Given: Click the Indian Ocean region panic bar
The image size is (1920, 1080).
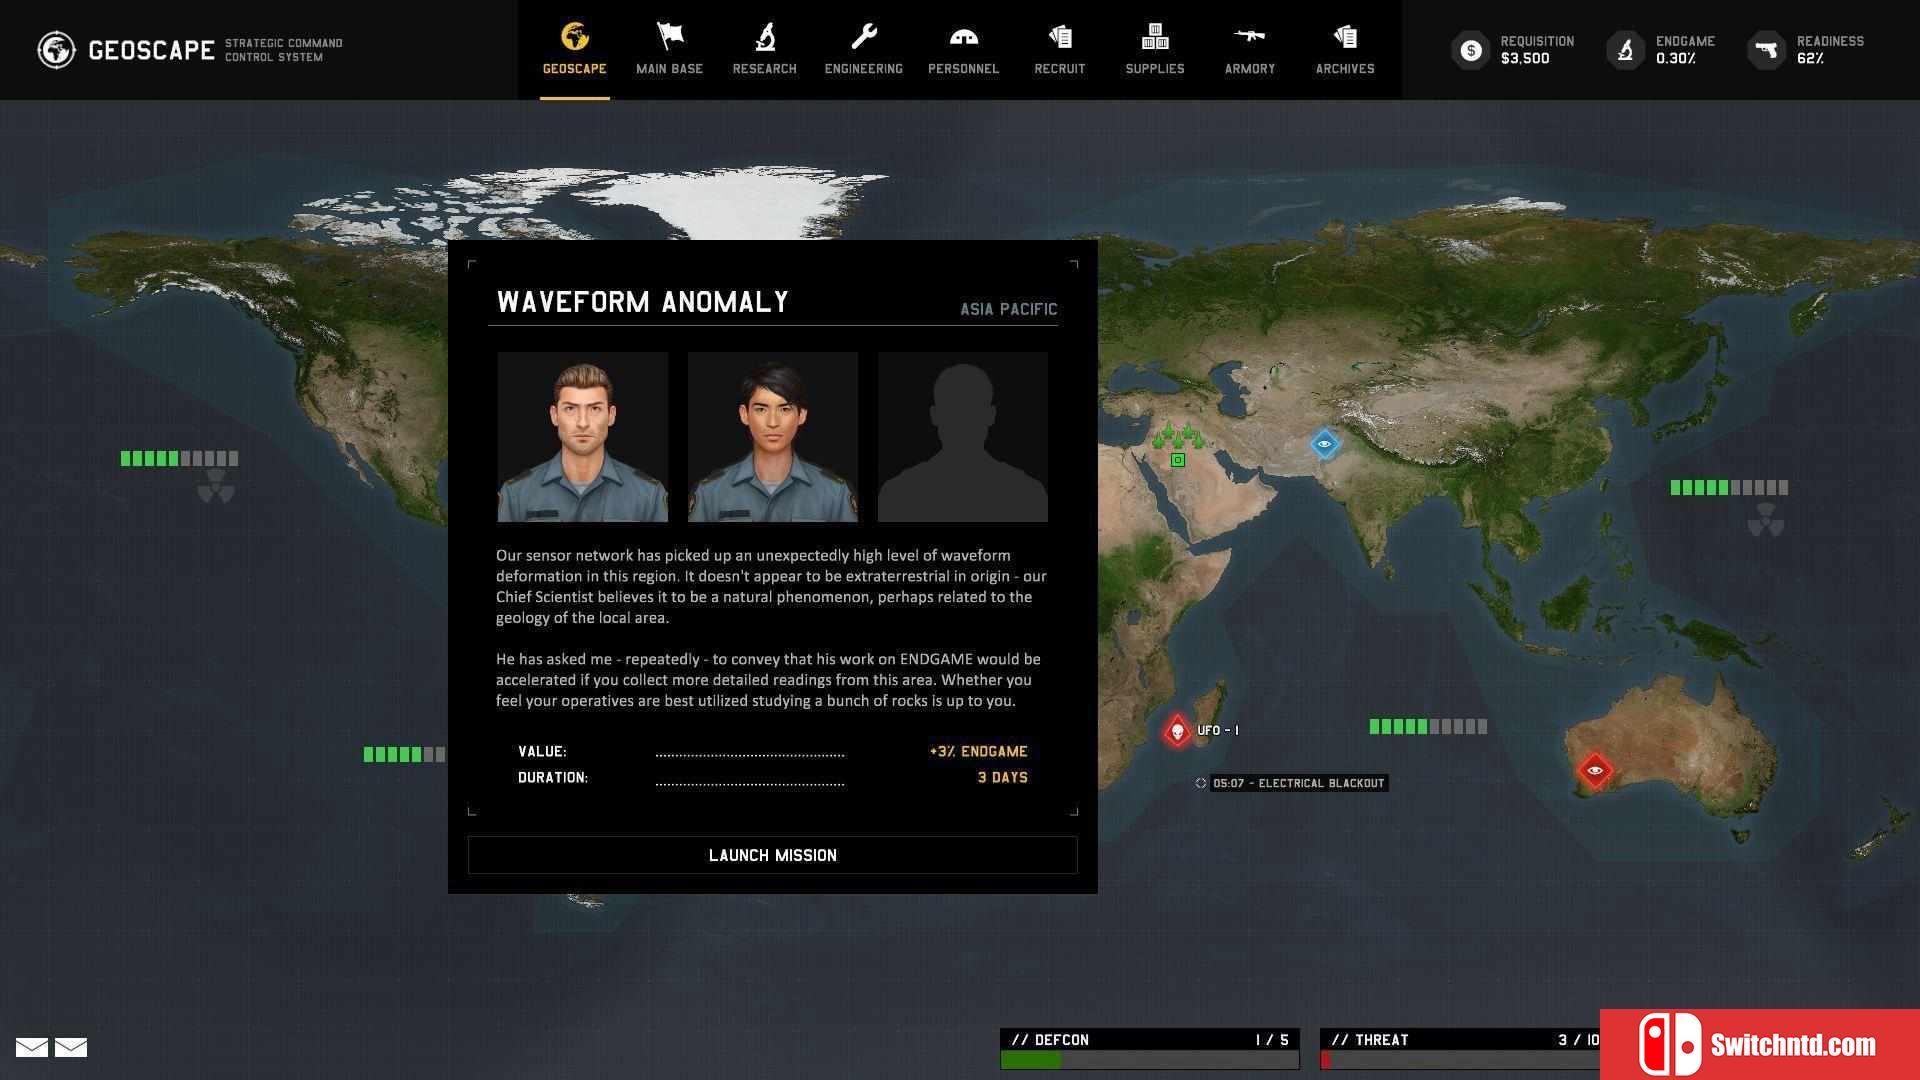Looking at the screenshot, I should click(1428, 726).
